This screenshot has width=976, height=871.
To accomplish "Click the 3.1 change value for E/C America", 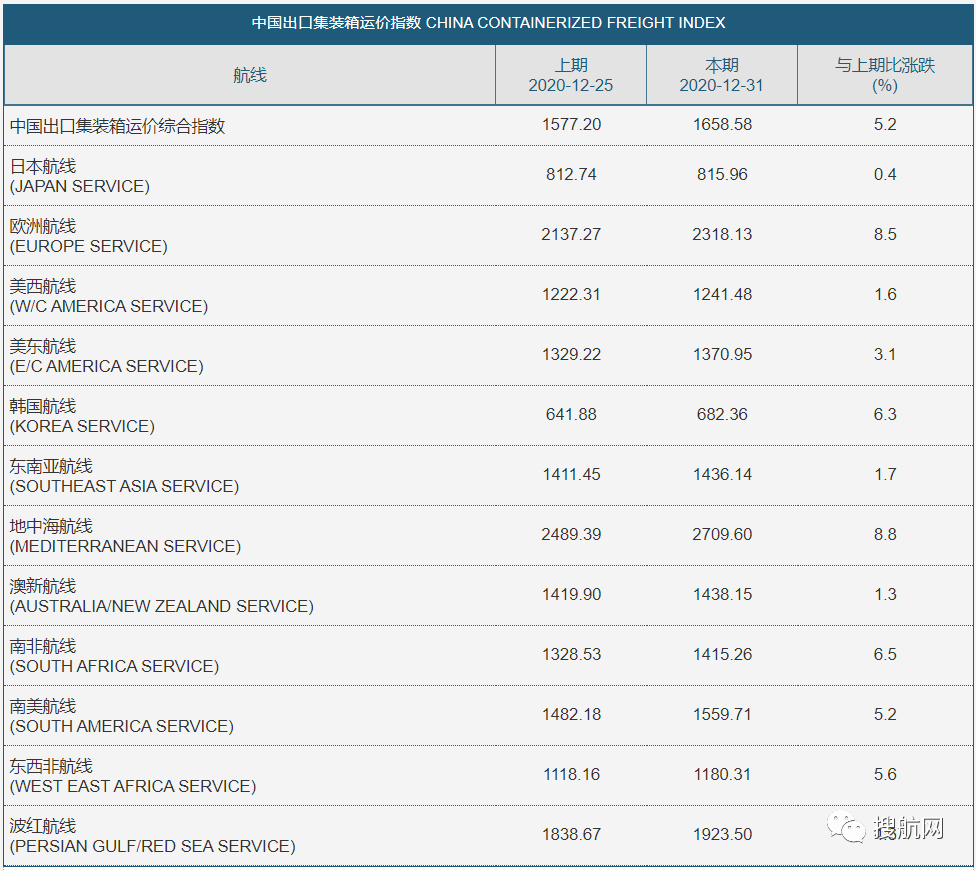I will pyautogui.click(x=884, y=354).
